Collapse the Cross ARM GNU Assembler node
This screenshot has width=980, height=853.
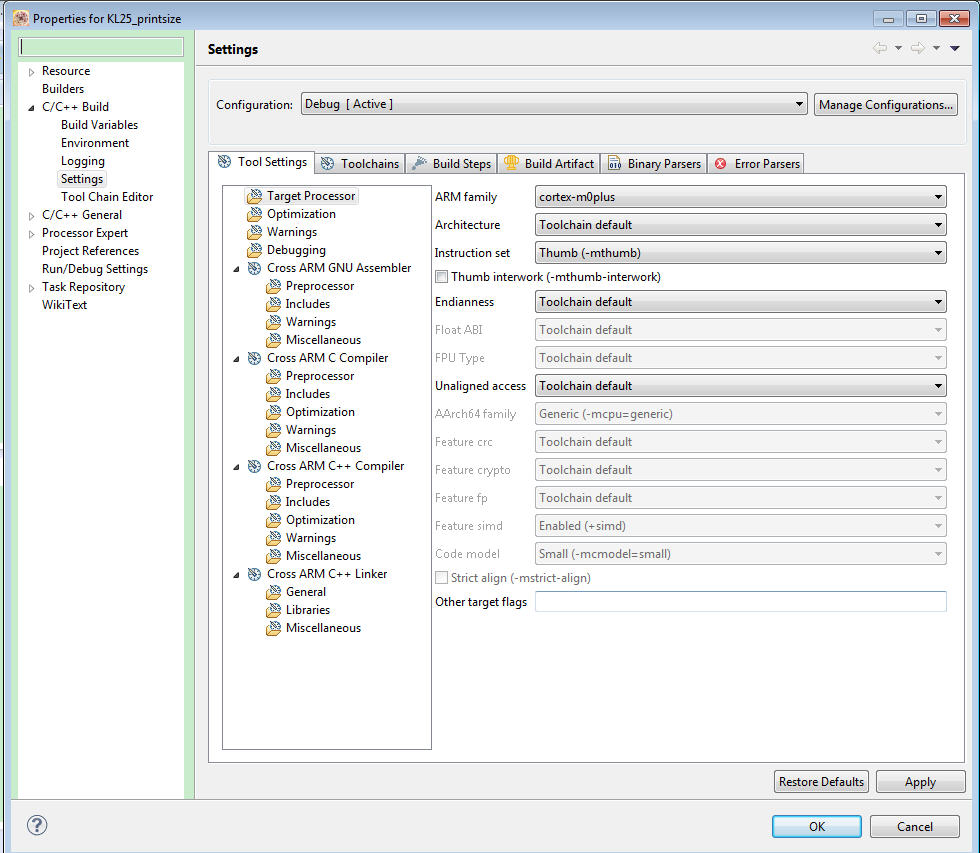point(236,269)
